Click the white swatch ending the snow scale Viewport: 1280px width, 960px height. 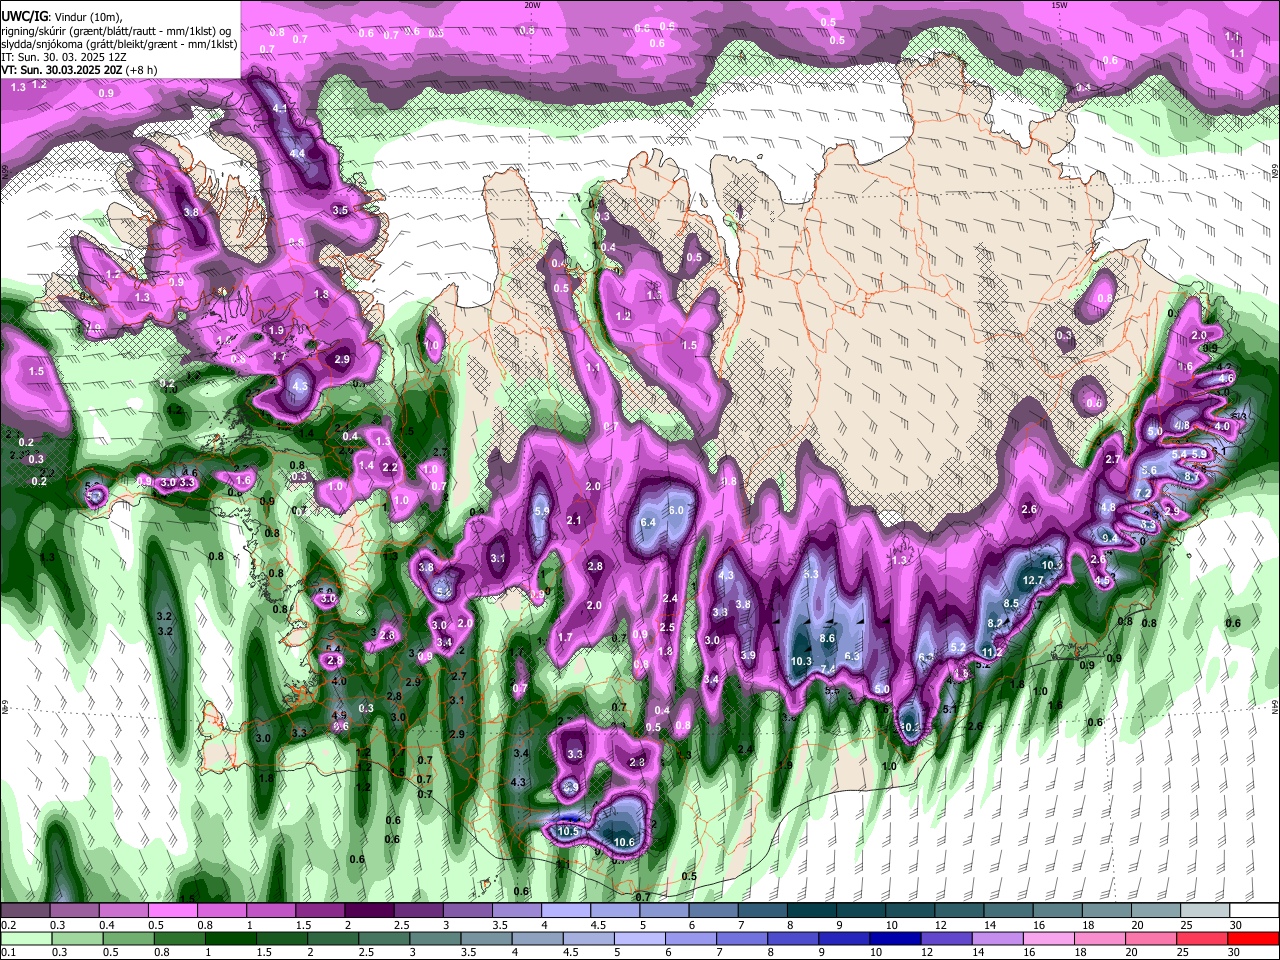[x=1253, y=910]
